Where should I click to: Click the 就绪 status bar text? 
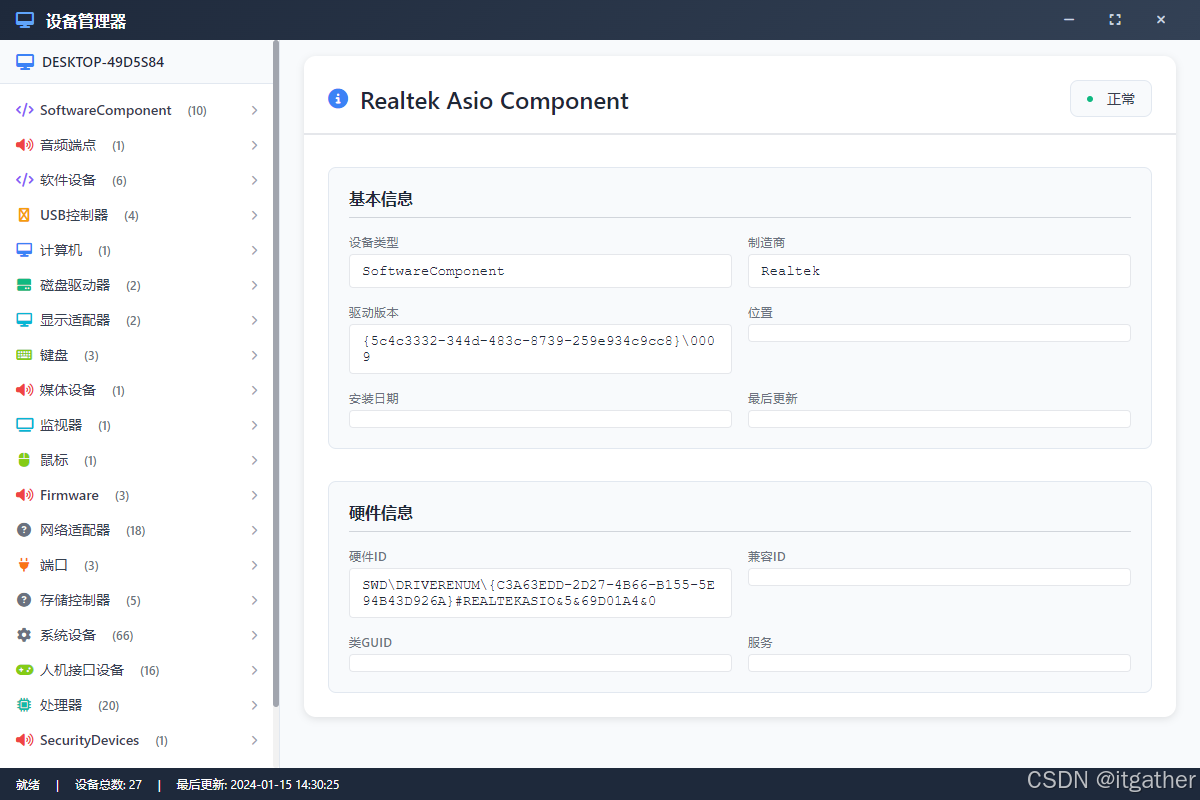pyautogui.click(x=28, y=785)
